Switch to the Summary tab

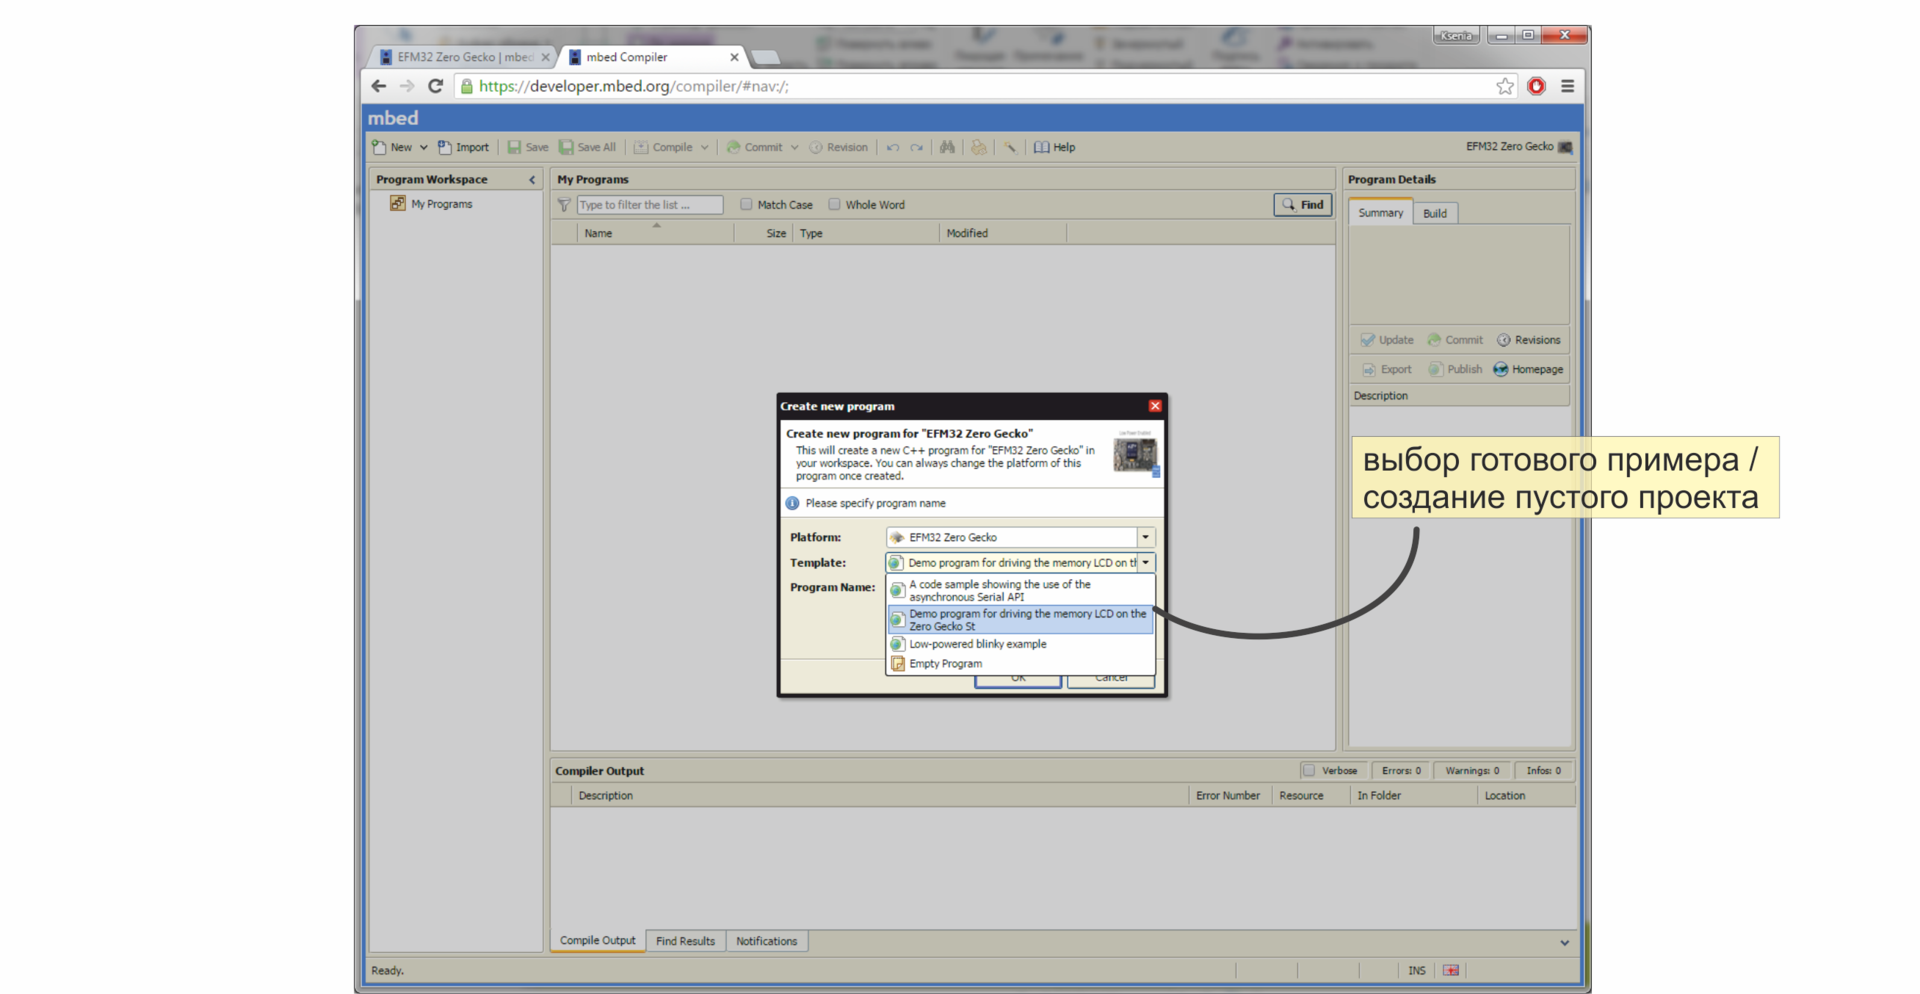pos(1380,213)
